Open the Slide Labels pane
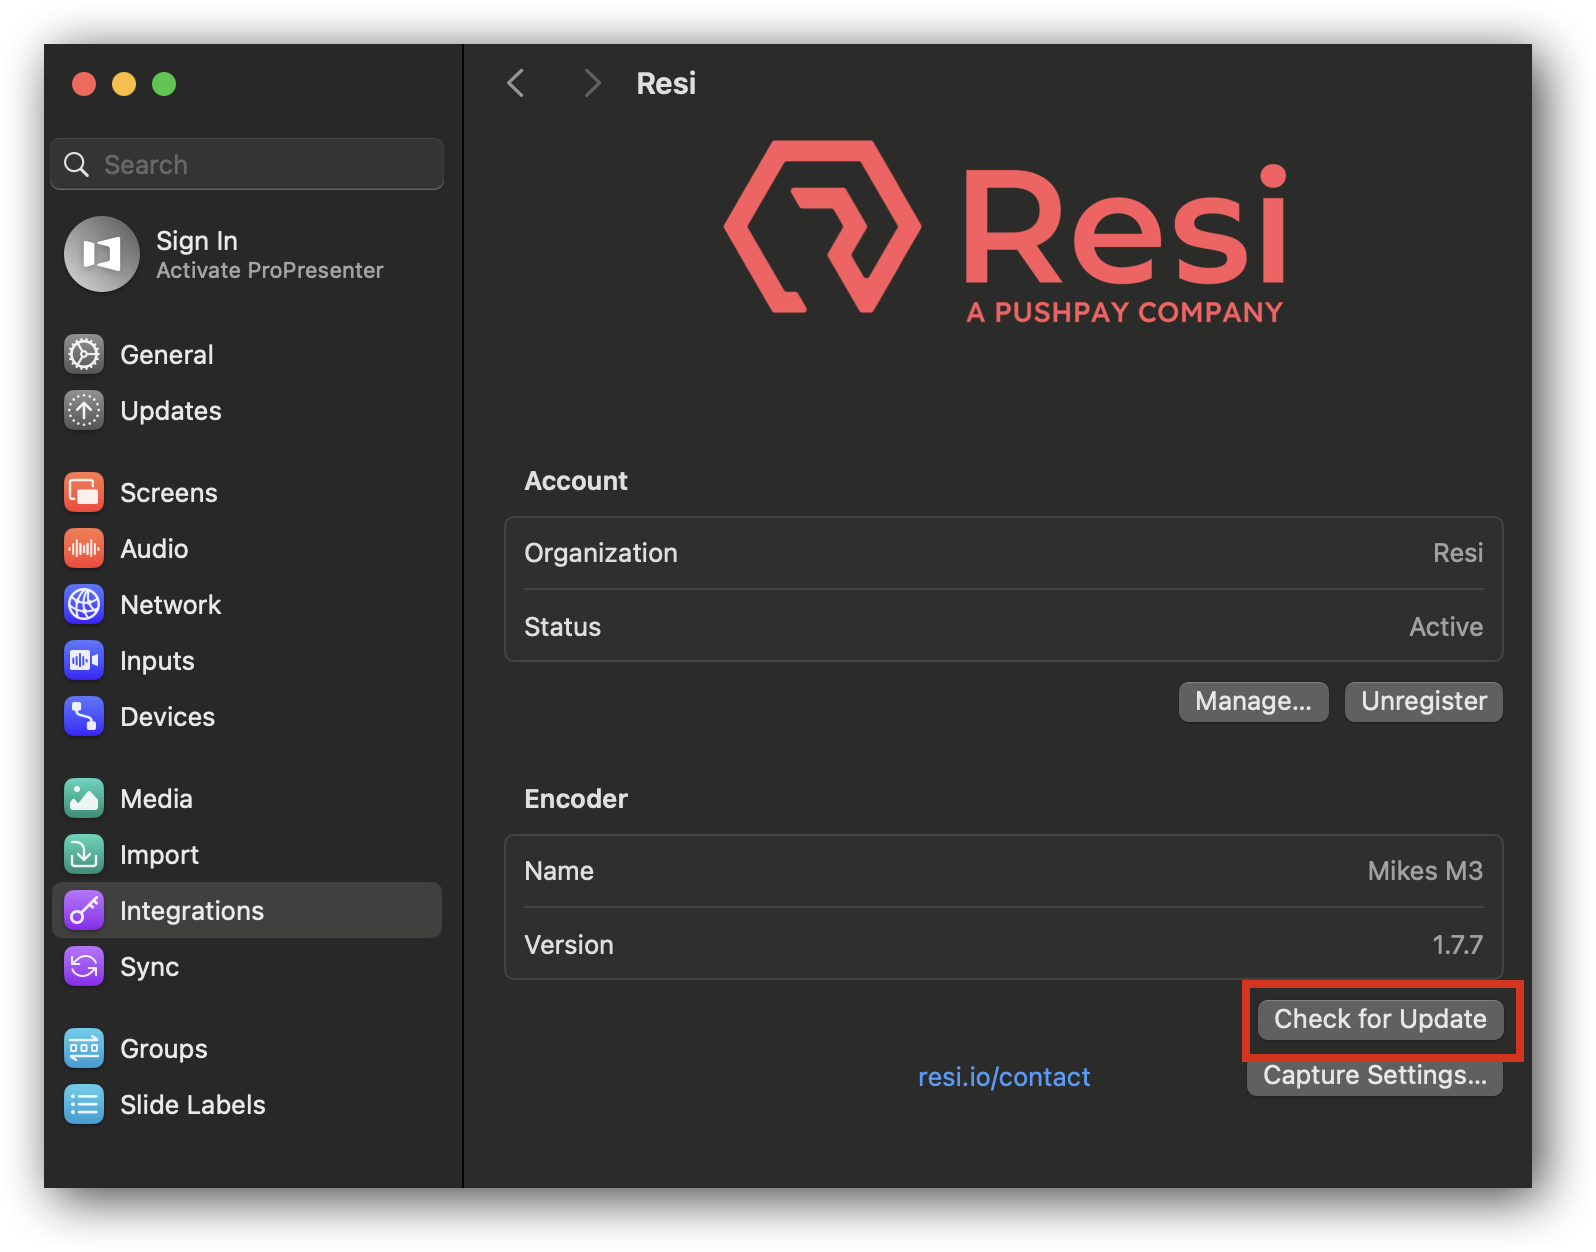1596x1252 pixels. pyautogui.click(x=192, y=1104)
